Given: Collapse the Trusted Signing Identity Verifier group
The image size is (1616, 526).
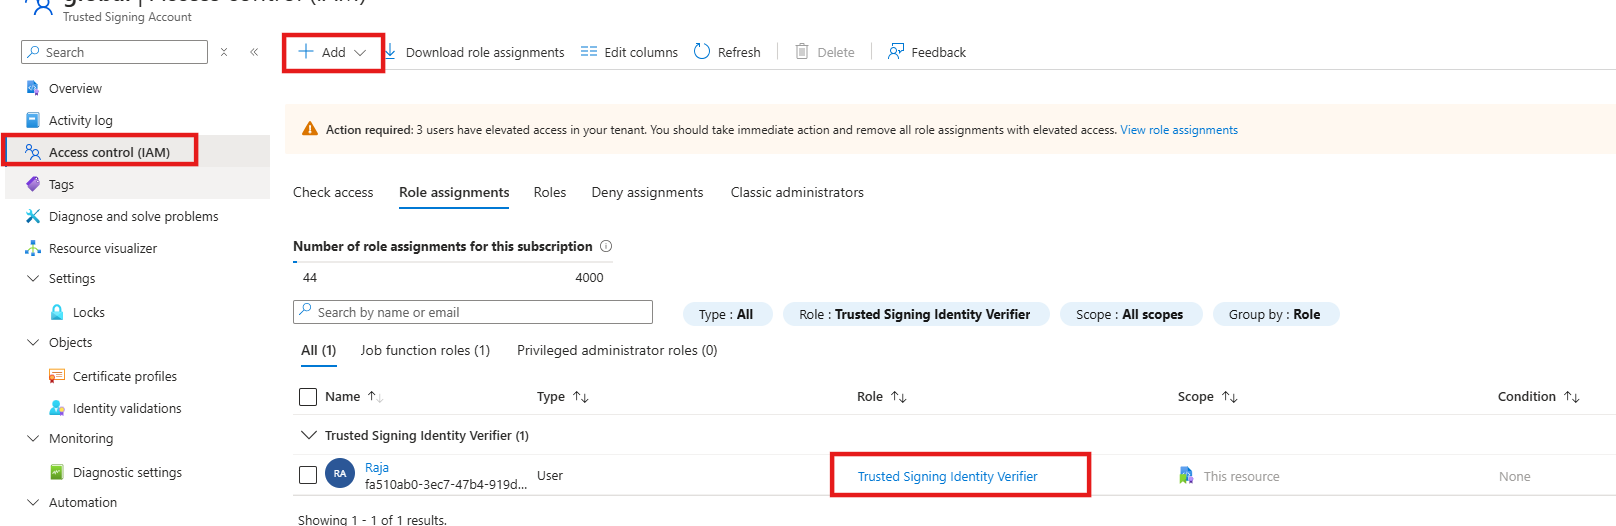Looking at the screenshot, I should point(308,435).
